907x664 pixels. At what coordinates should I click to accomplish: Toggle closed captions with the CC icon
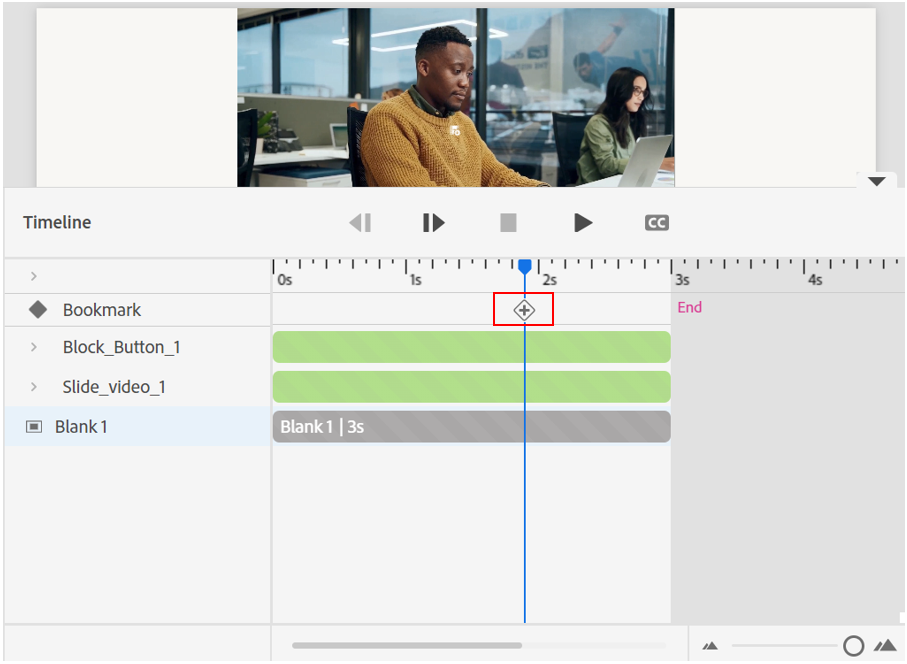[x=656, y=223]
